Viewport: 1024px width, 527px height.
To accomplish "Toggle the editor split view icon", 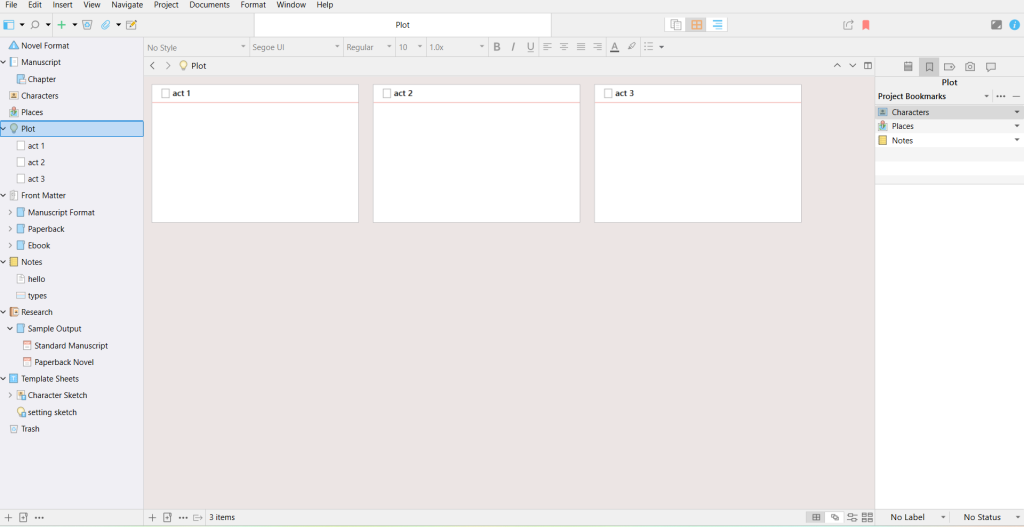I will [x=868, y=66].
